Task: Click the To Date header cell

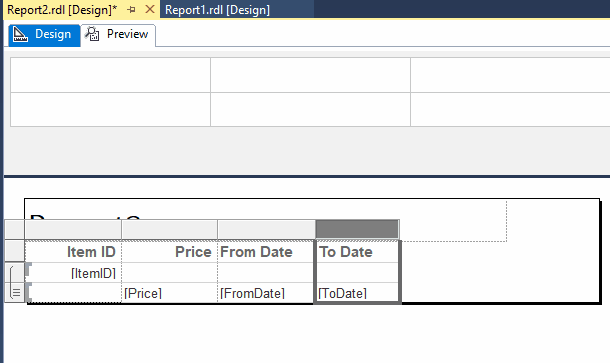Action: point(357,252)
